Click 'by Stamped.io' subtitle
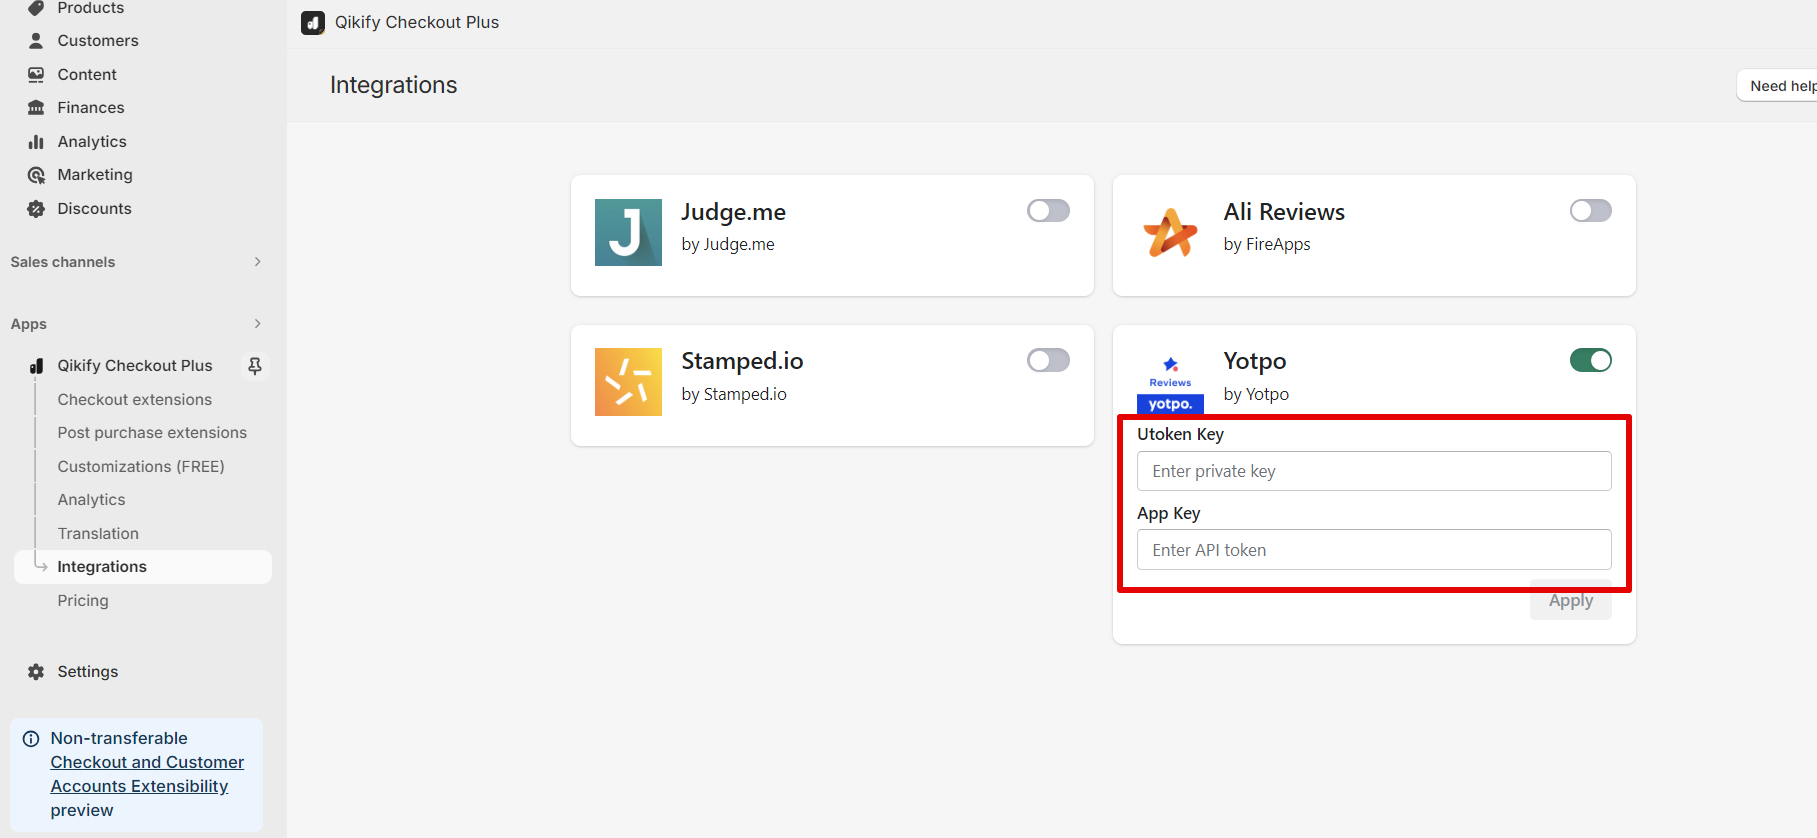The width and height of the screenshot is (1817, 838). click(x=734, y=394)
